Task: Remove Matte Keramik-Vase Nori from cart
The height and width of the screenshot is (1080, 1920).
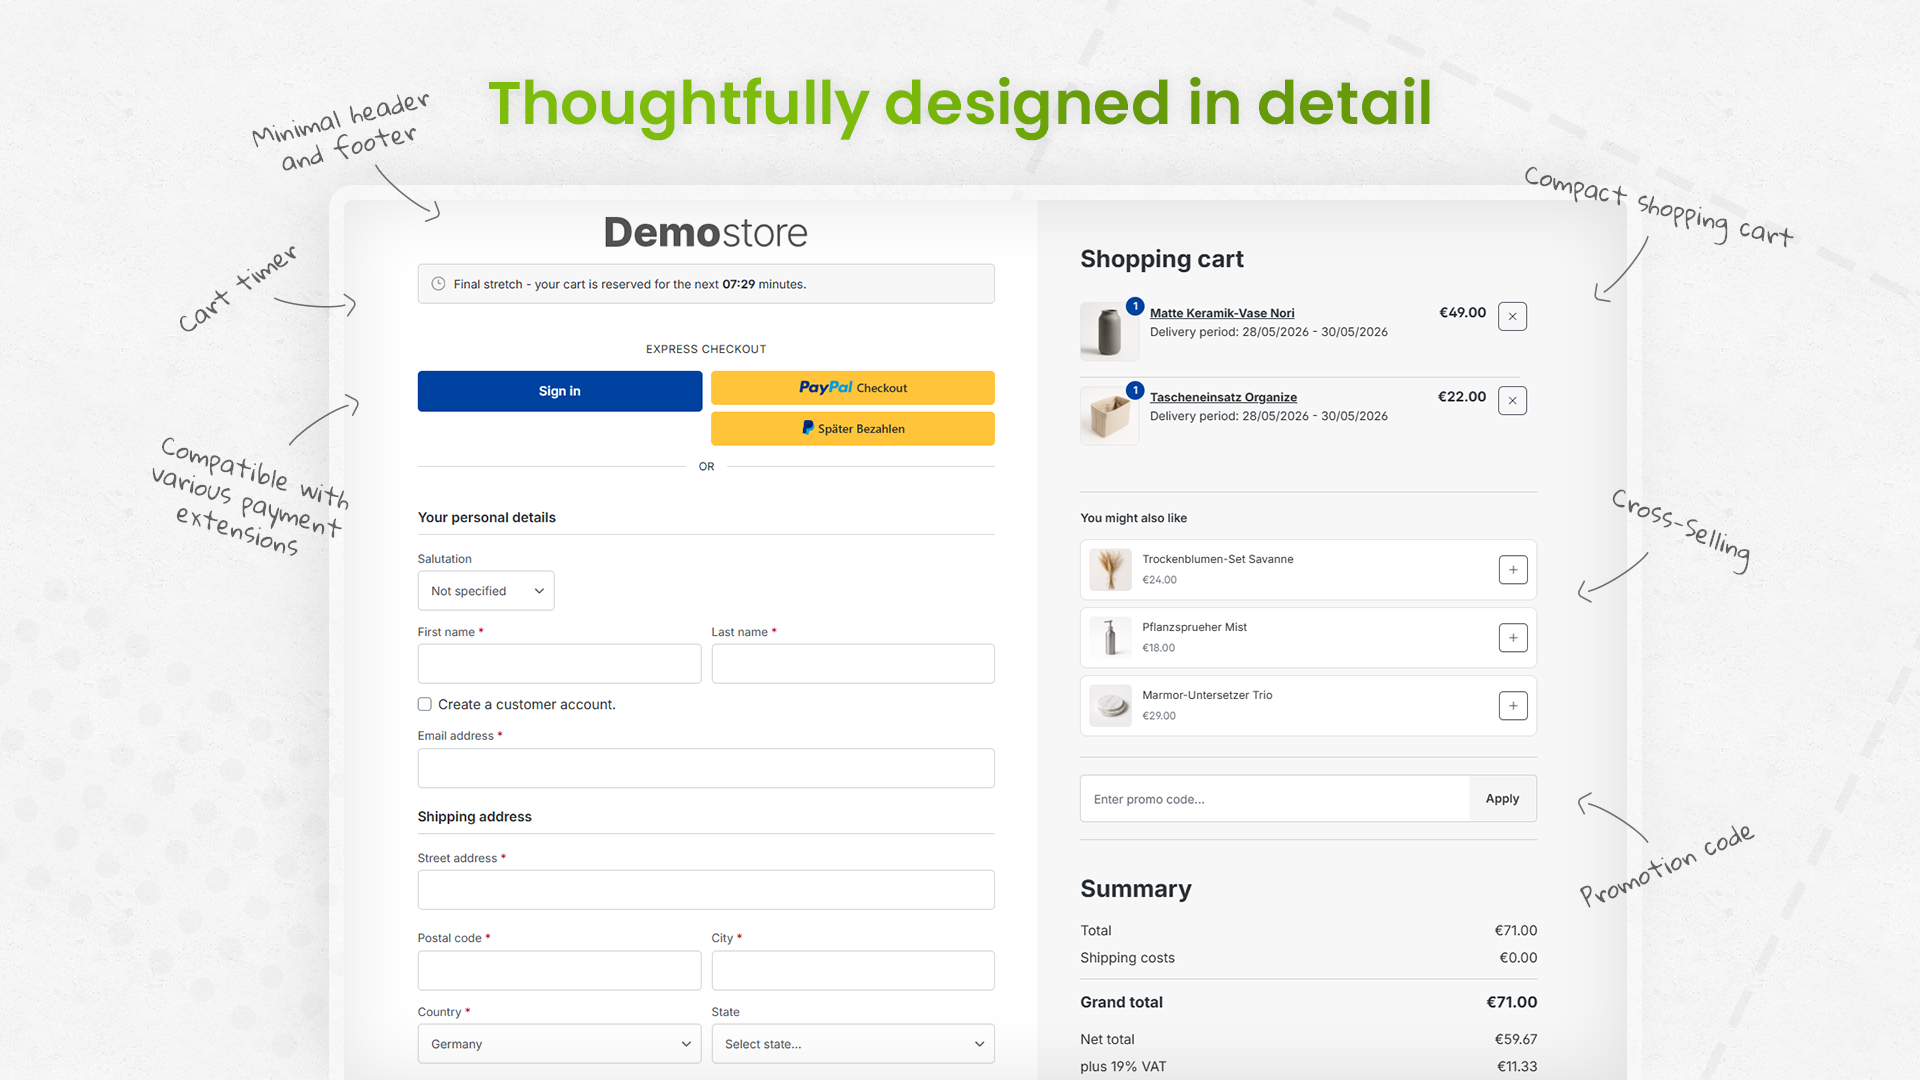Action: point(1512,317)
